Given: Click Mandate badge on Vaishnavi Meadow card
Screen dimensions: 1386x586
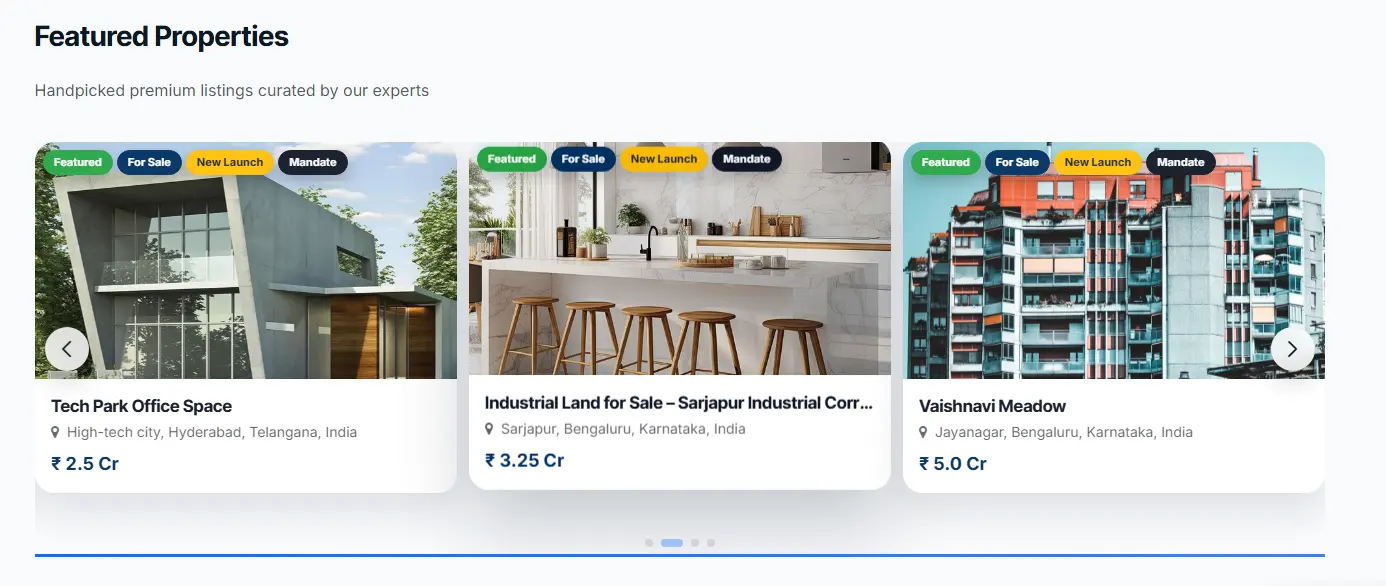Looking at the screenshot, I should click(x=1181, y=162).
